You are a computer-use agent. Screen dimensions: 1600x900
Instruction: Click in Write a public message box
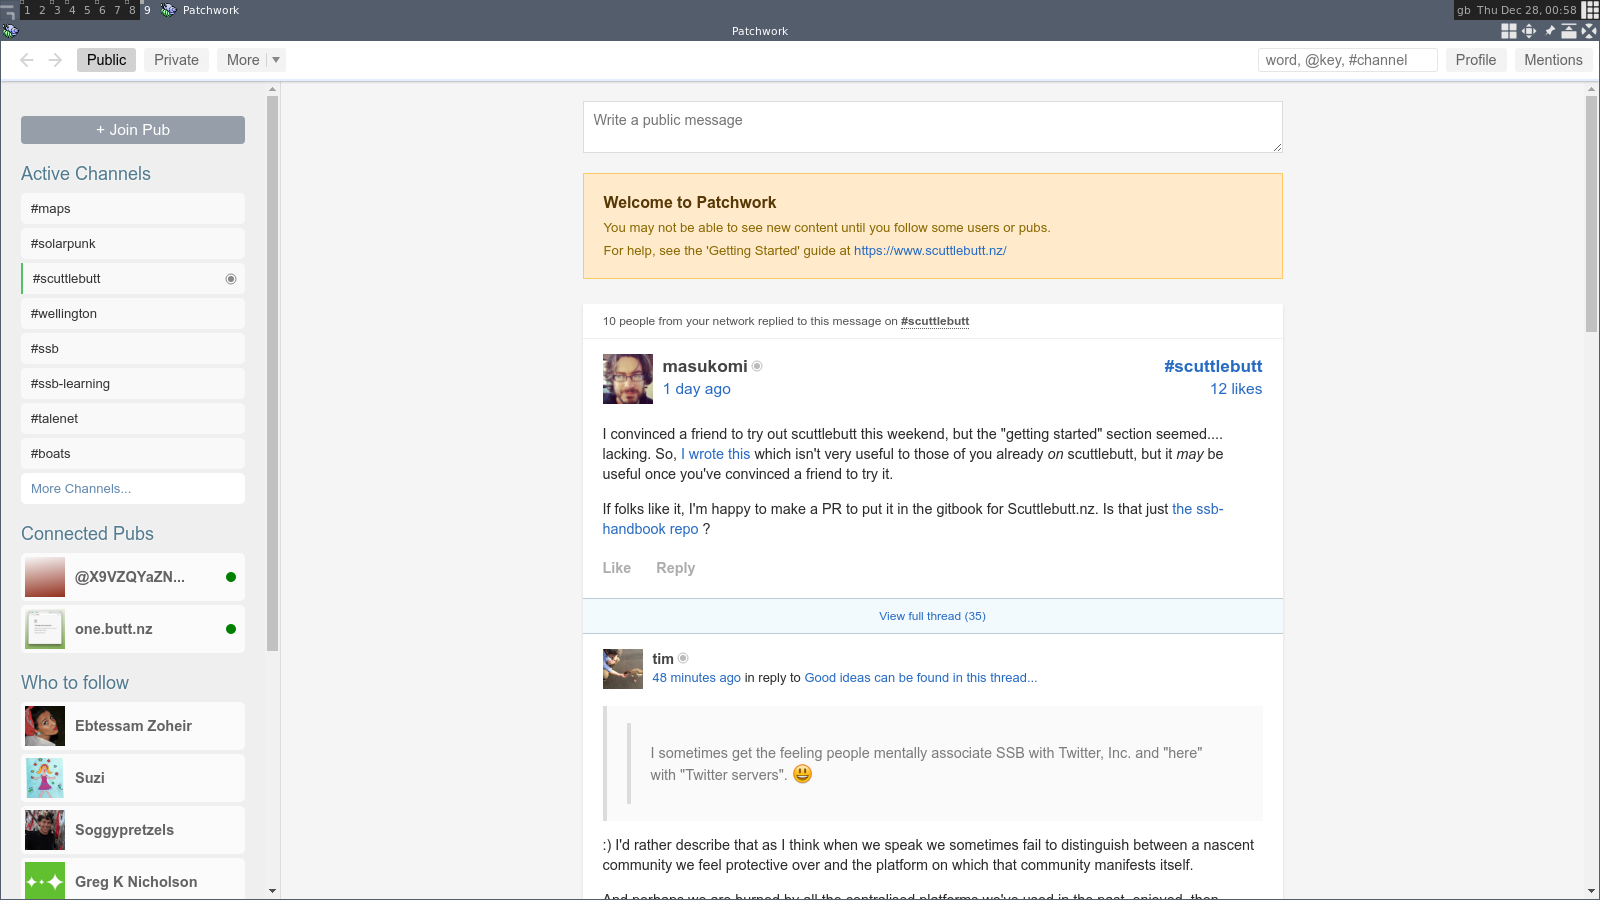click(932, 127)
